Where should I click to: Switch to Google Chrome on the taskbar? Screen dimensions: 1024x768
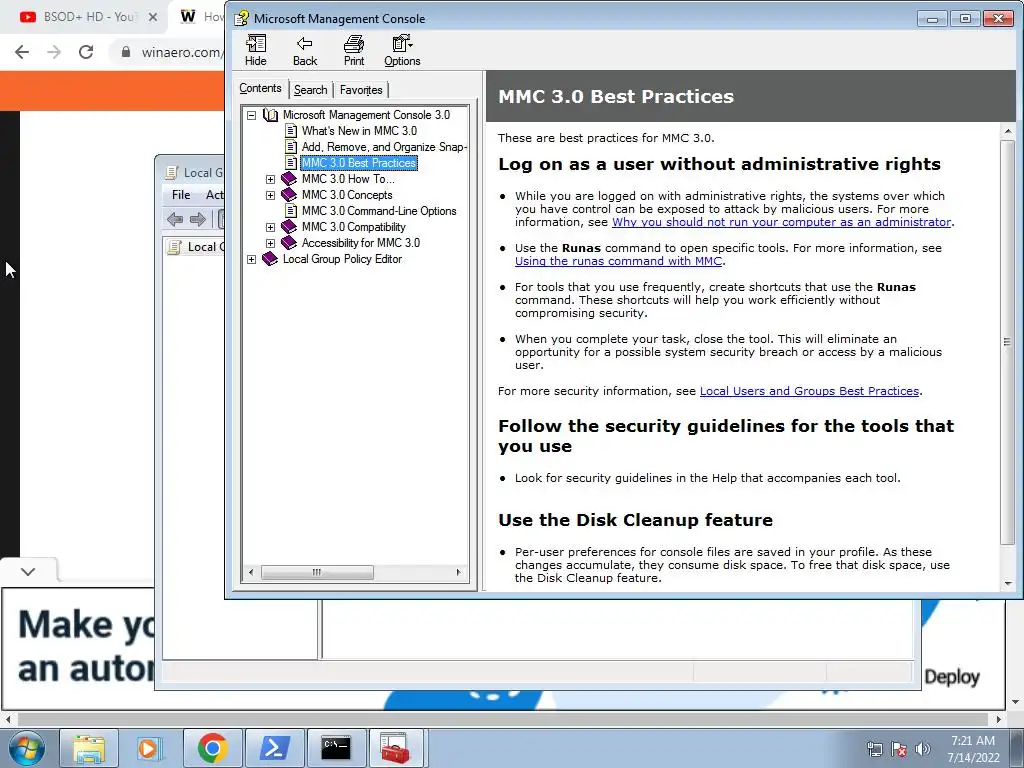coord(212,748)
